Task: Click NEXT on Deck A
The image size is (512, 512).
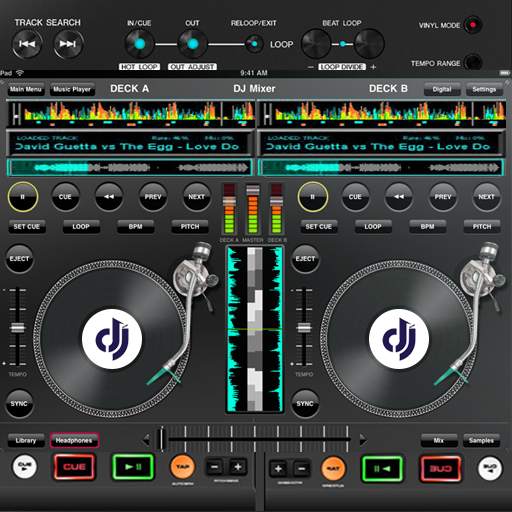Action: (197, 197)
